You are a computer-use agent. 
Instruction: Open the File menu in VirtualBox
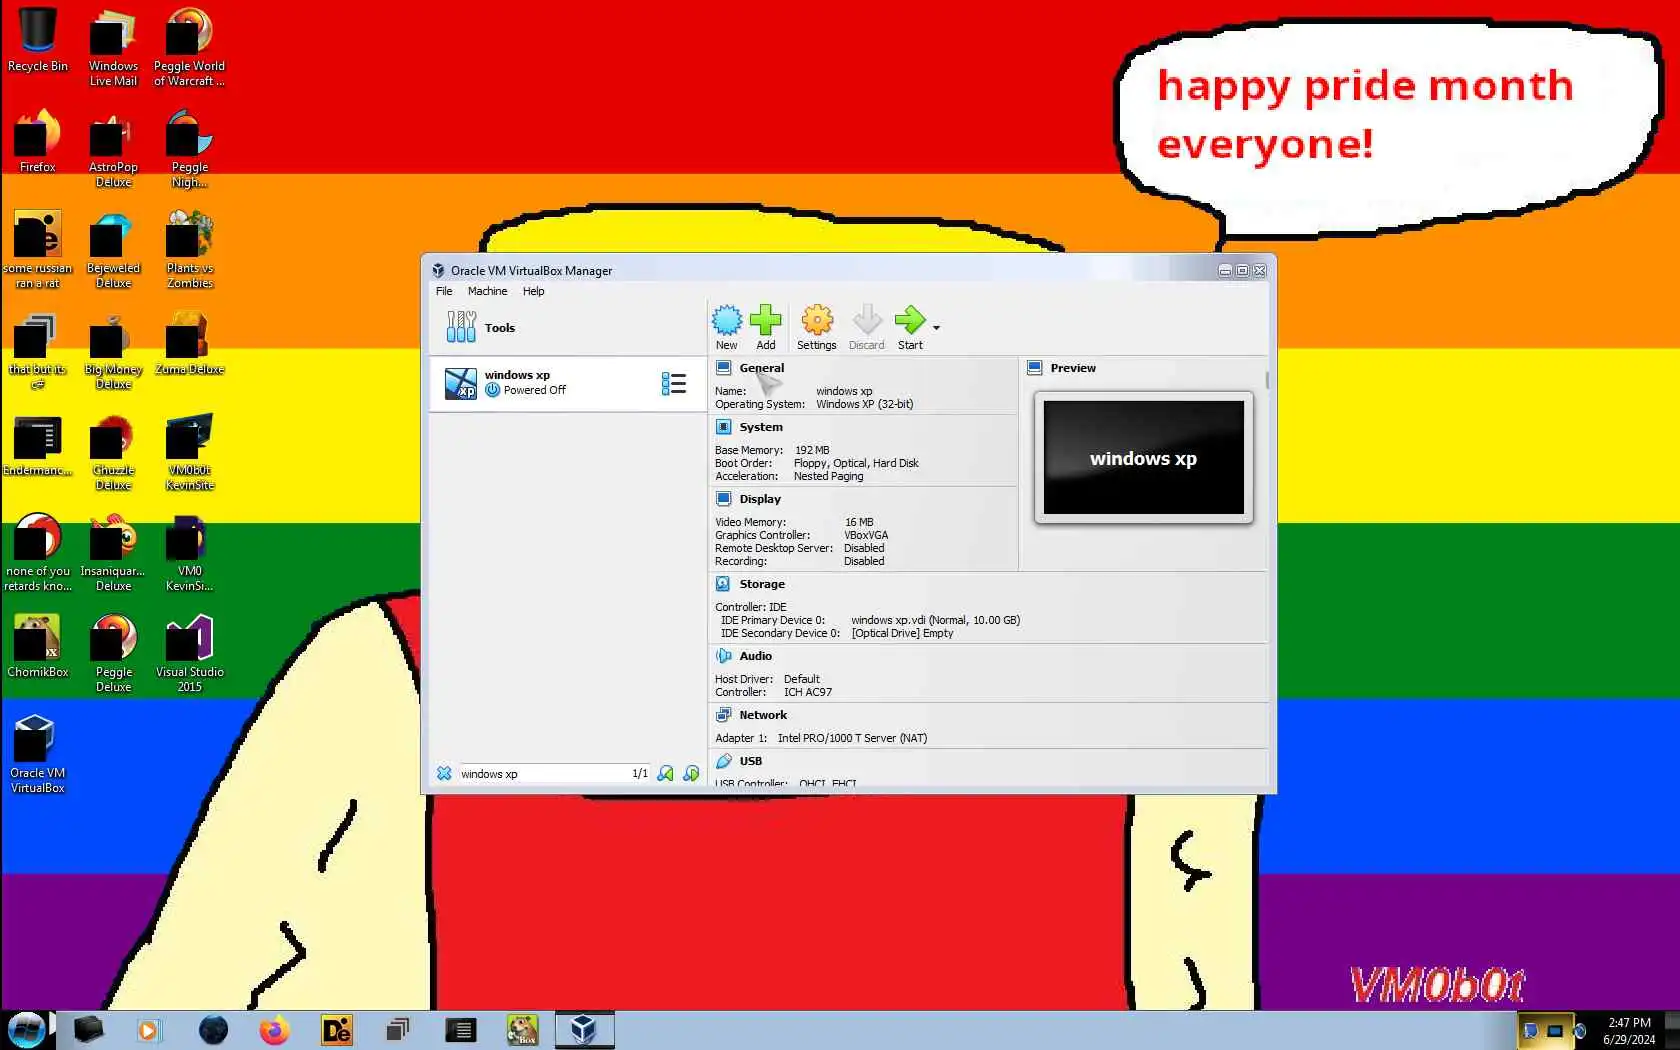coord(444,291)
